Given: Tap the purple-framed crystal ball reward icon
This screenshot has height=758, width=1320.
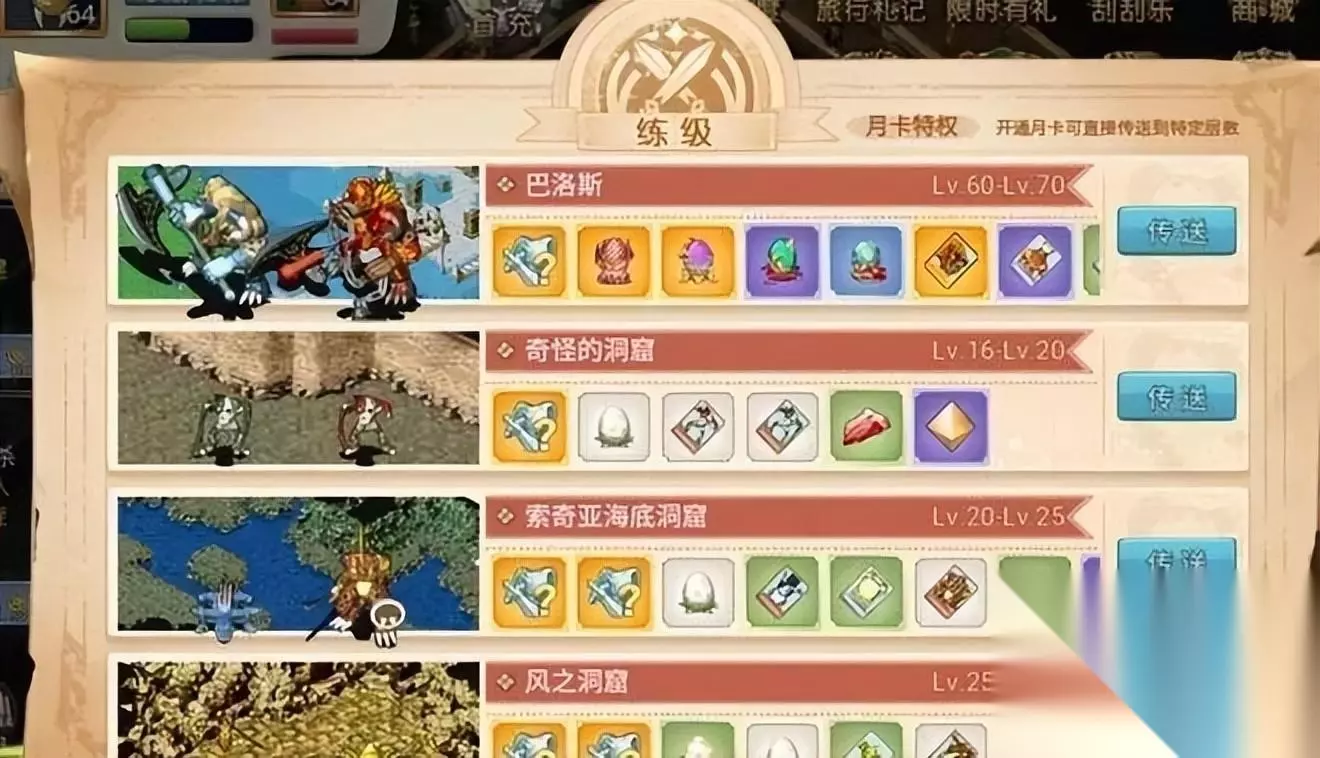Looking at the screenshot, I should tap(783, 261).
